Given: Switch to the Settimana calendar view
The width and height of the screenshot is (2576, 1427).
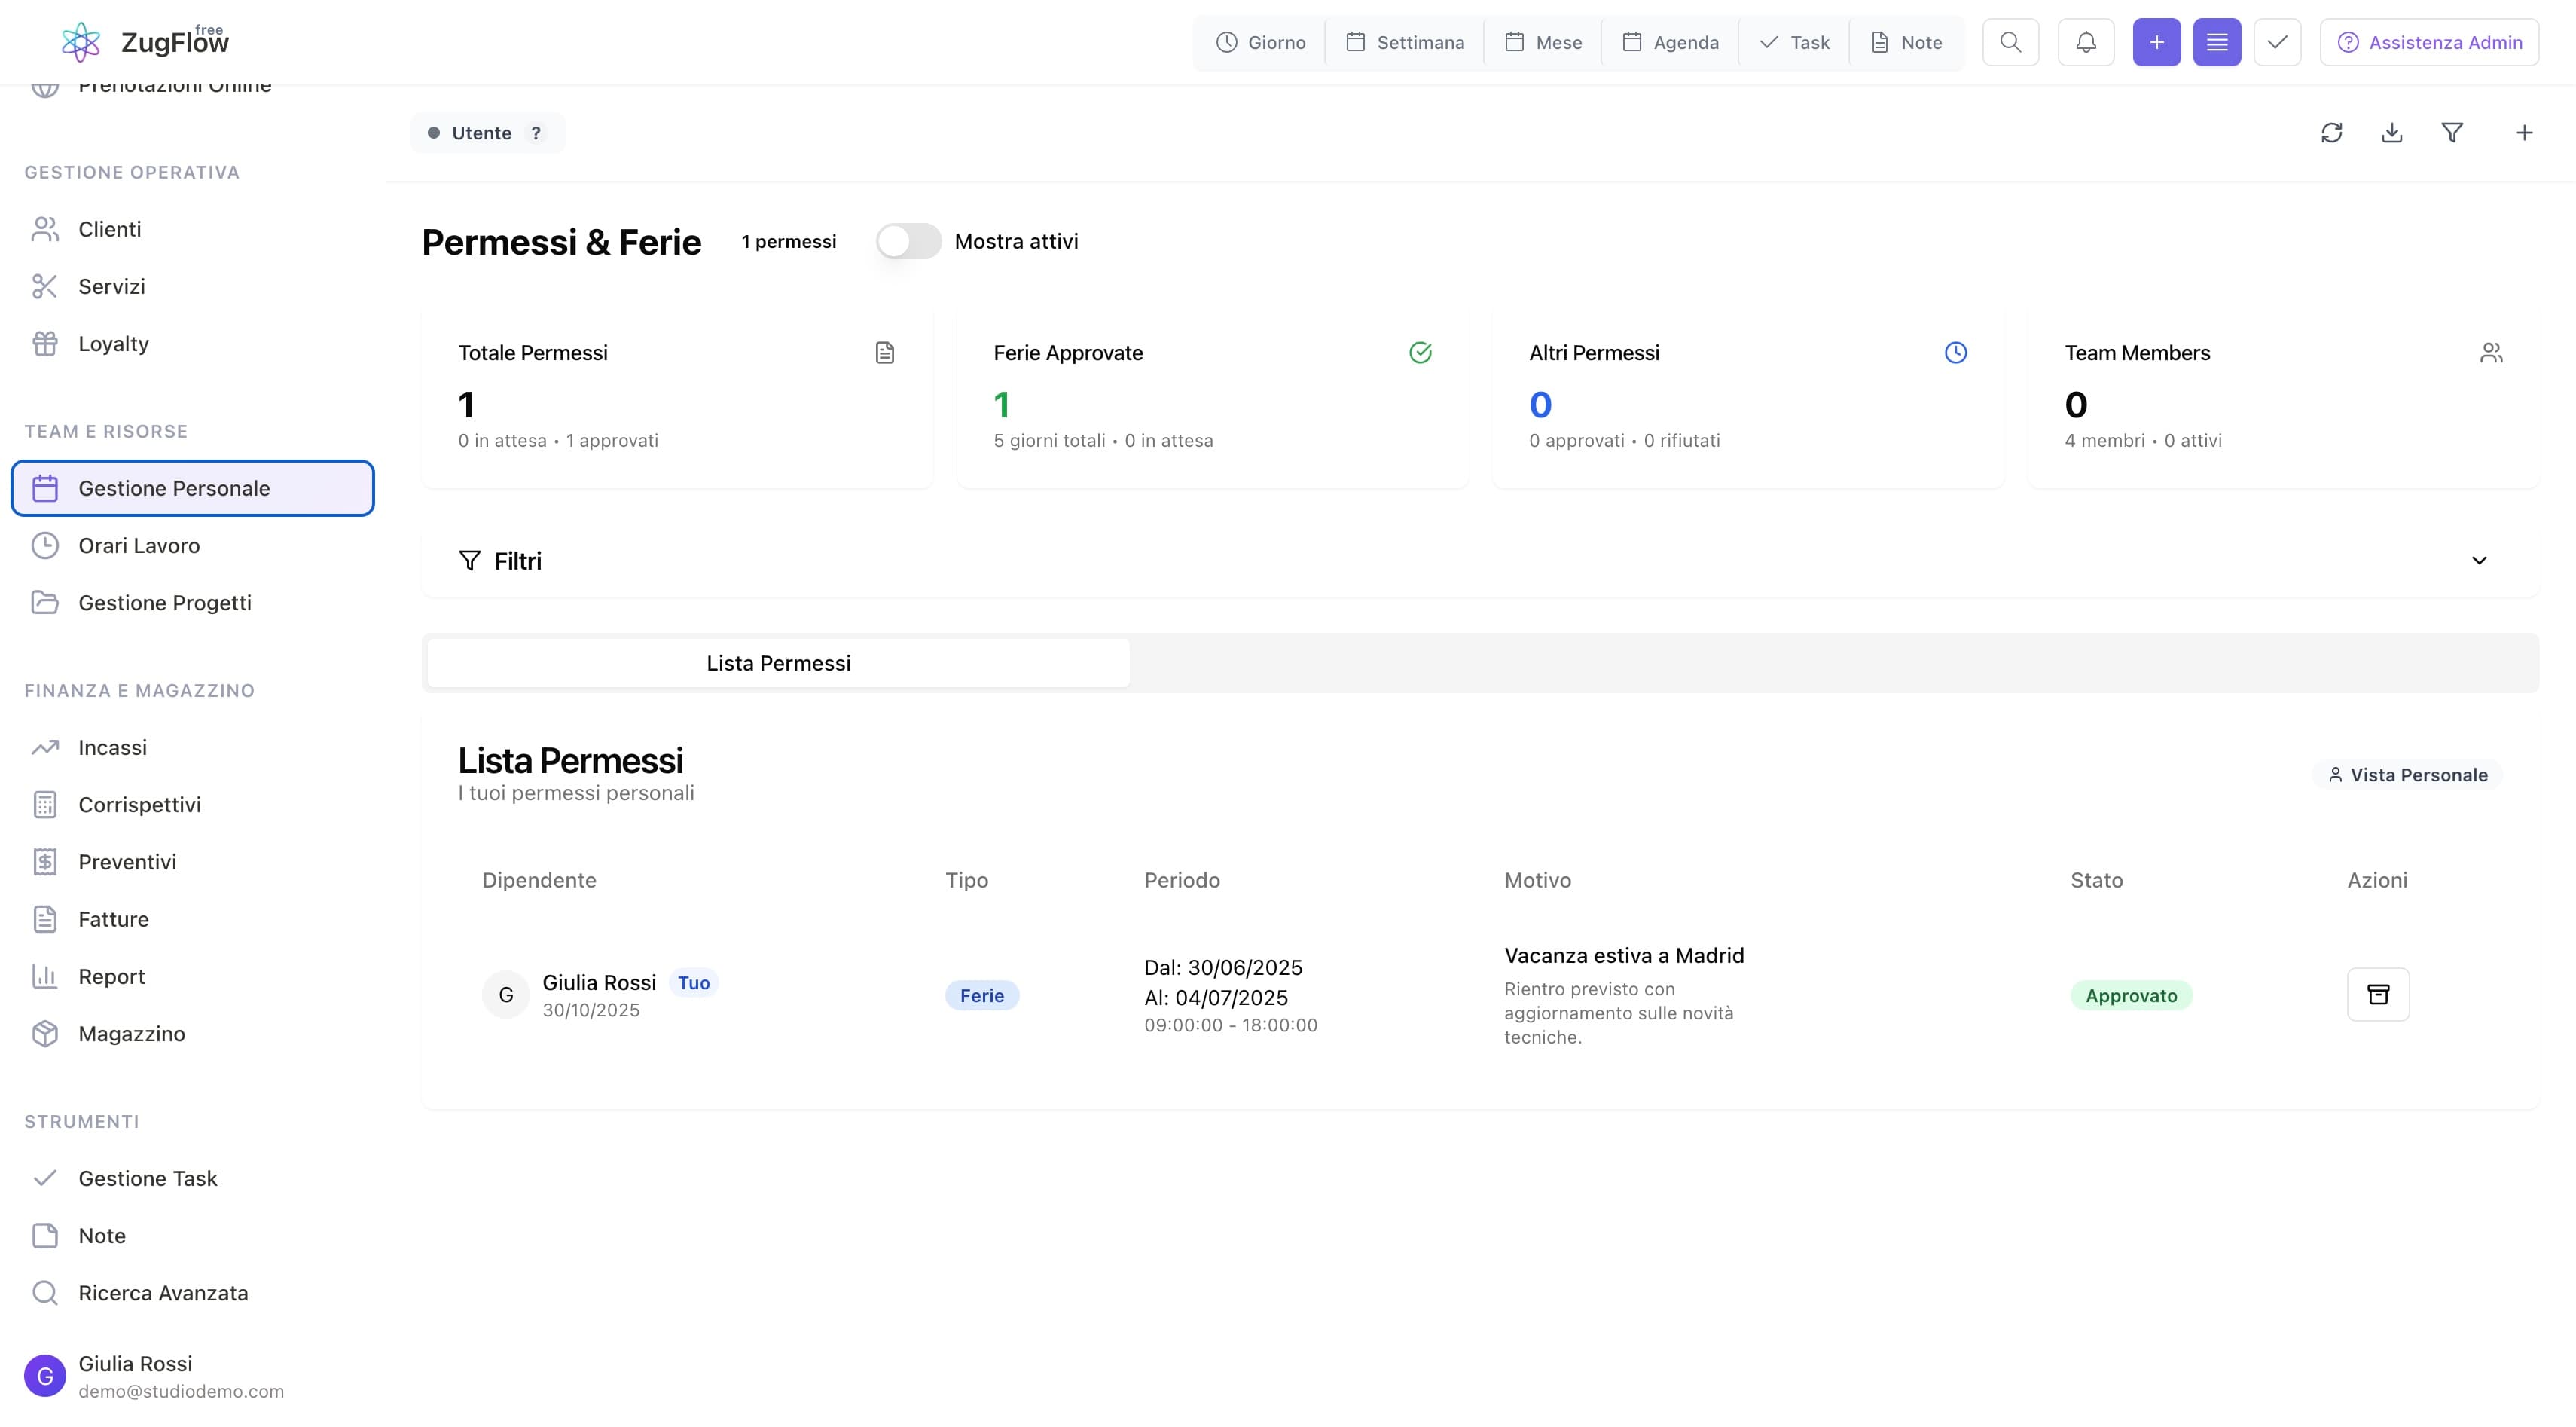Looking at the screenshot, I should pyautogui.click(x=1404, y=42).
